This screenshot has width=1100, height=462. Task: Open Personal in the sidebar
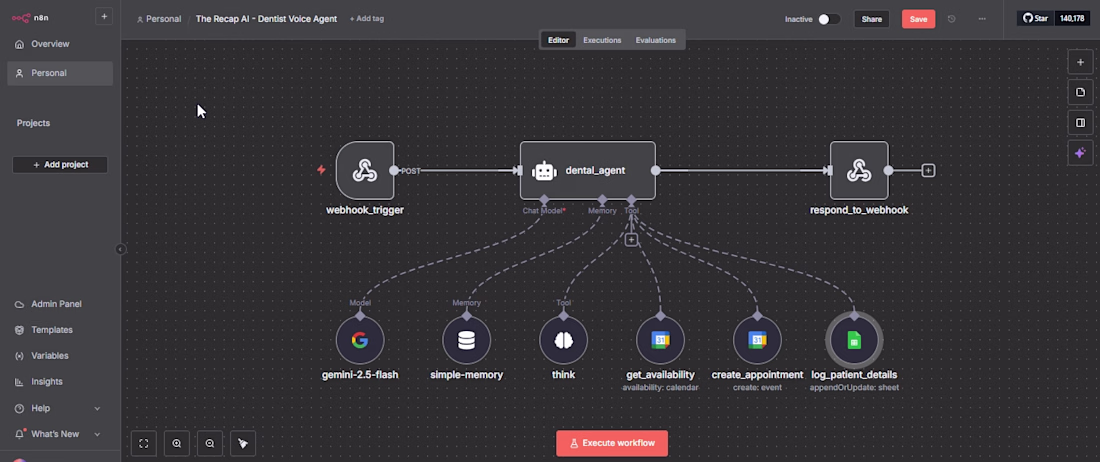click(60, 73)
